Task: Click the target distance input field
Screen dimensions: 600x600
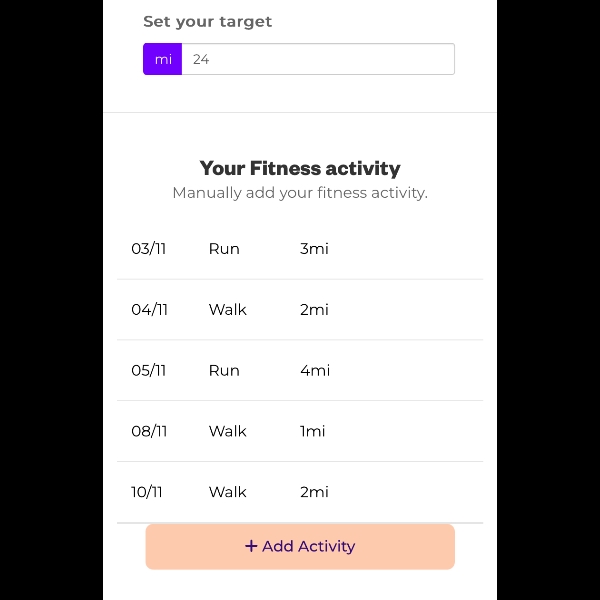Action: click(x=317, y=59)
